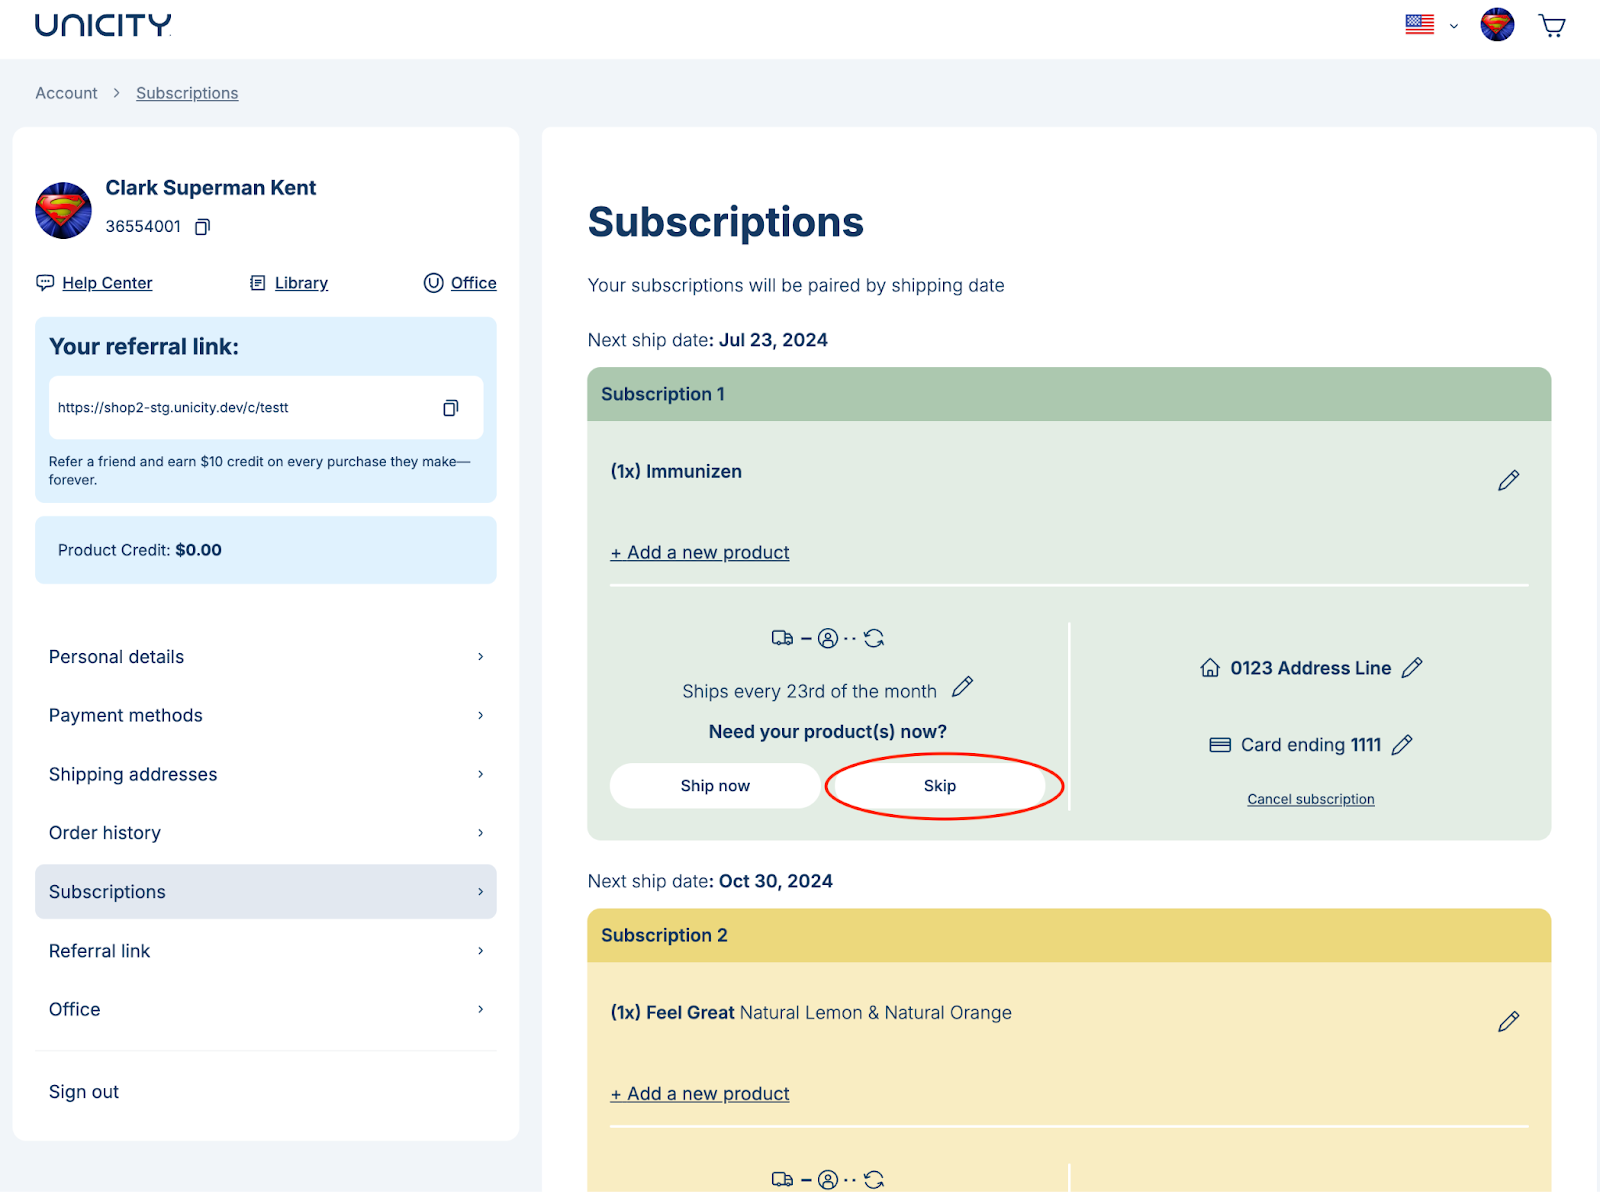Edit the 0123 Address Line shipping address

point(1412,668)
